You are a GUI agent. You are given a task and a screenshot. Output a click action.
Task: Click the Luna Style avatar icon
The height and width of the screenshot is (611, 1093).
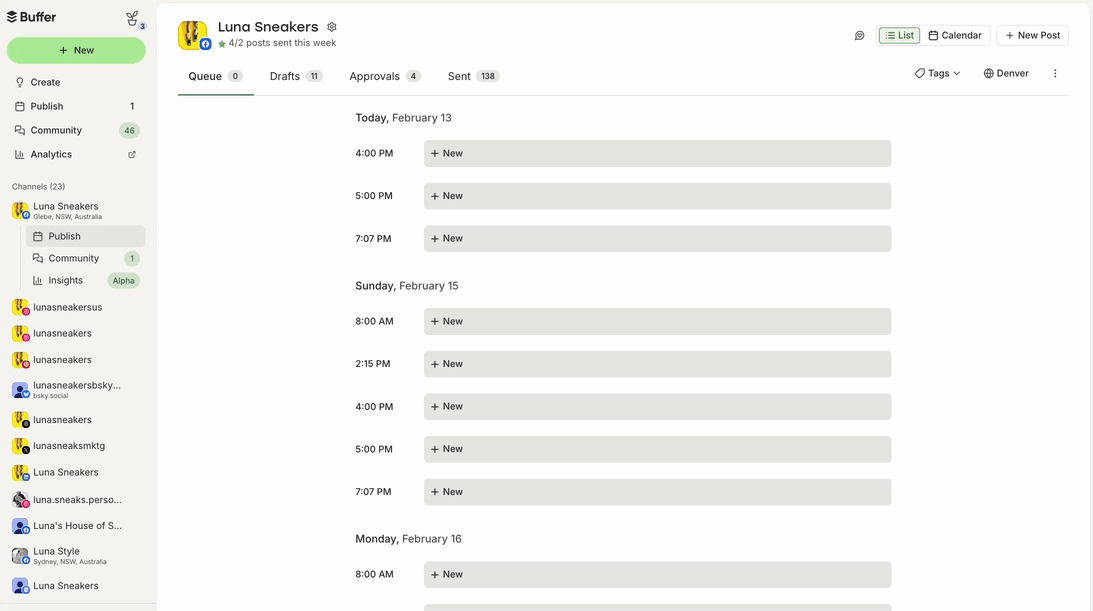point(21,555)
